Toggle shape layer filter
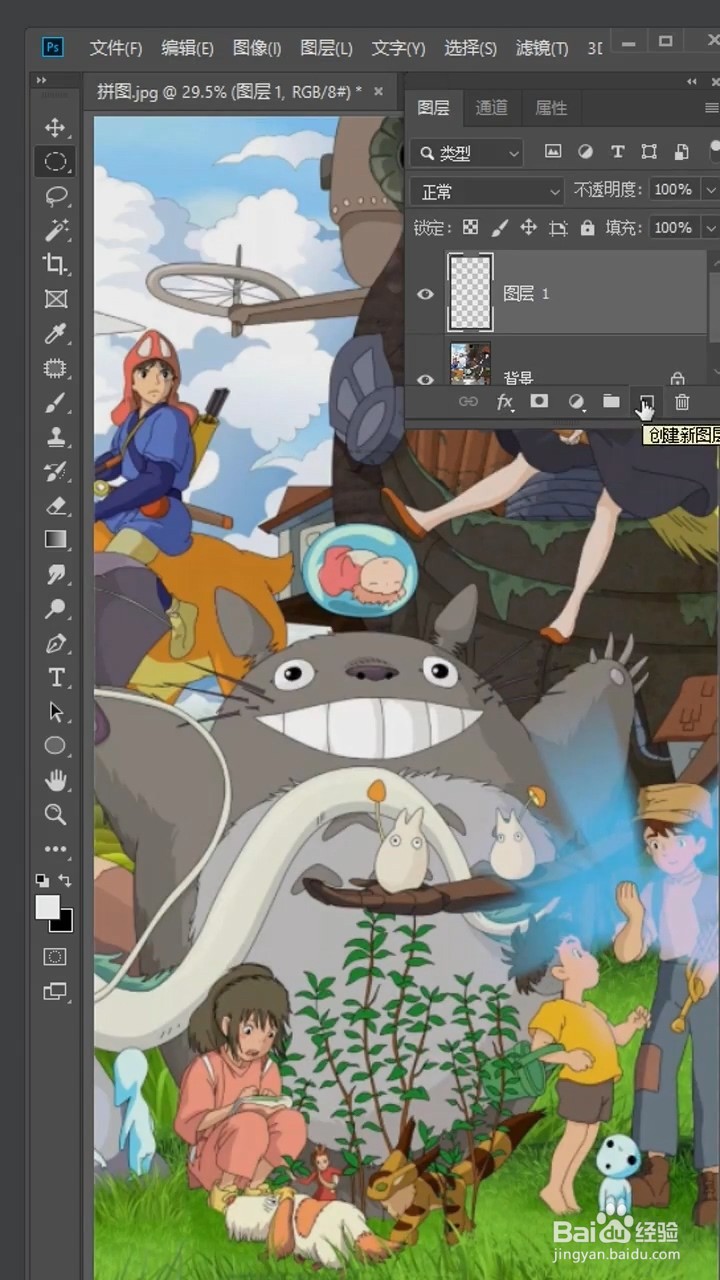 pyautogui.click(x=649, y=152)
